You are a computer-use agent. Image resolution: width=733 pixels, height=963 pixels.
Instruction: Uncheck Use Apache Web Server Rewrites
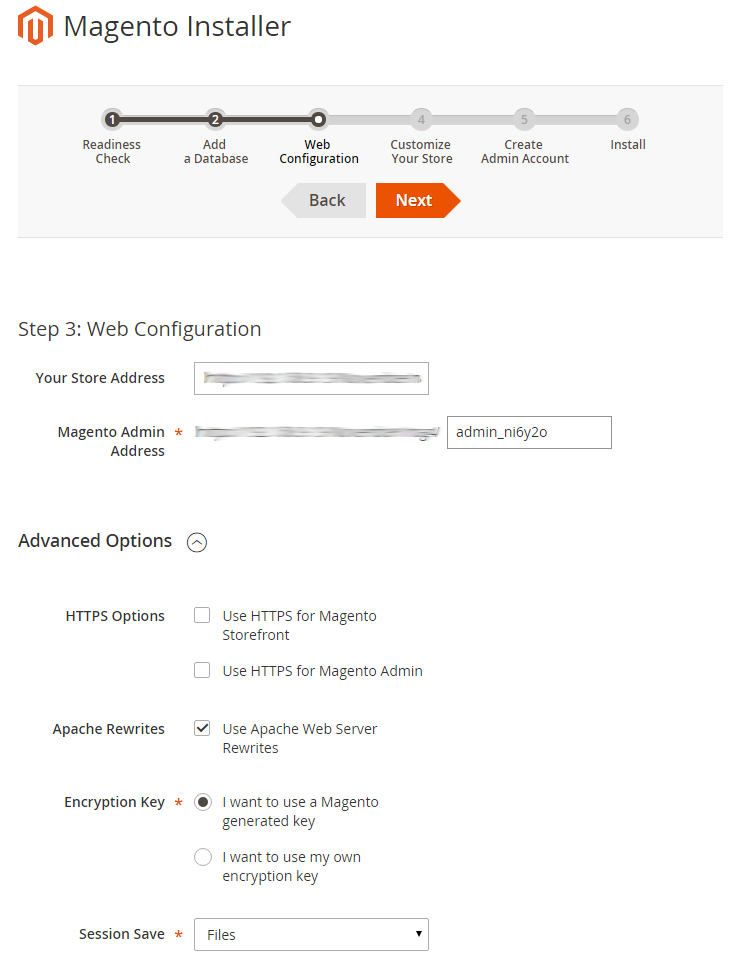pyautogui.click(x=202, y=728)
